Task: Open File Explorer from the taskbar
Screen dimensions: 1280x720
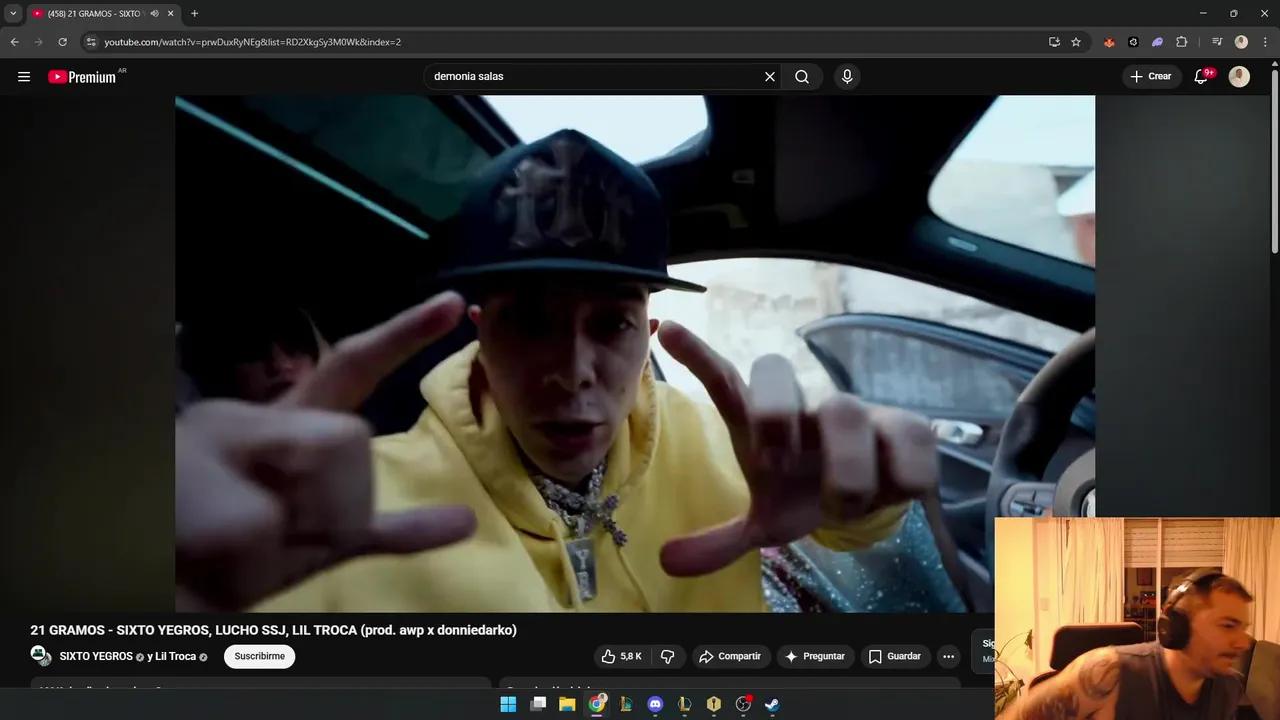Action: click(567, 704)
